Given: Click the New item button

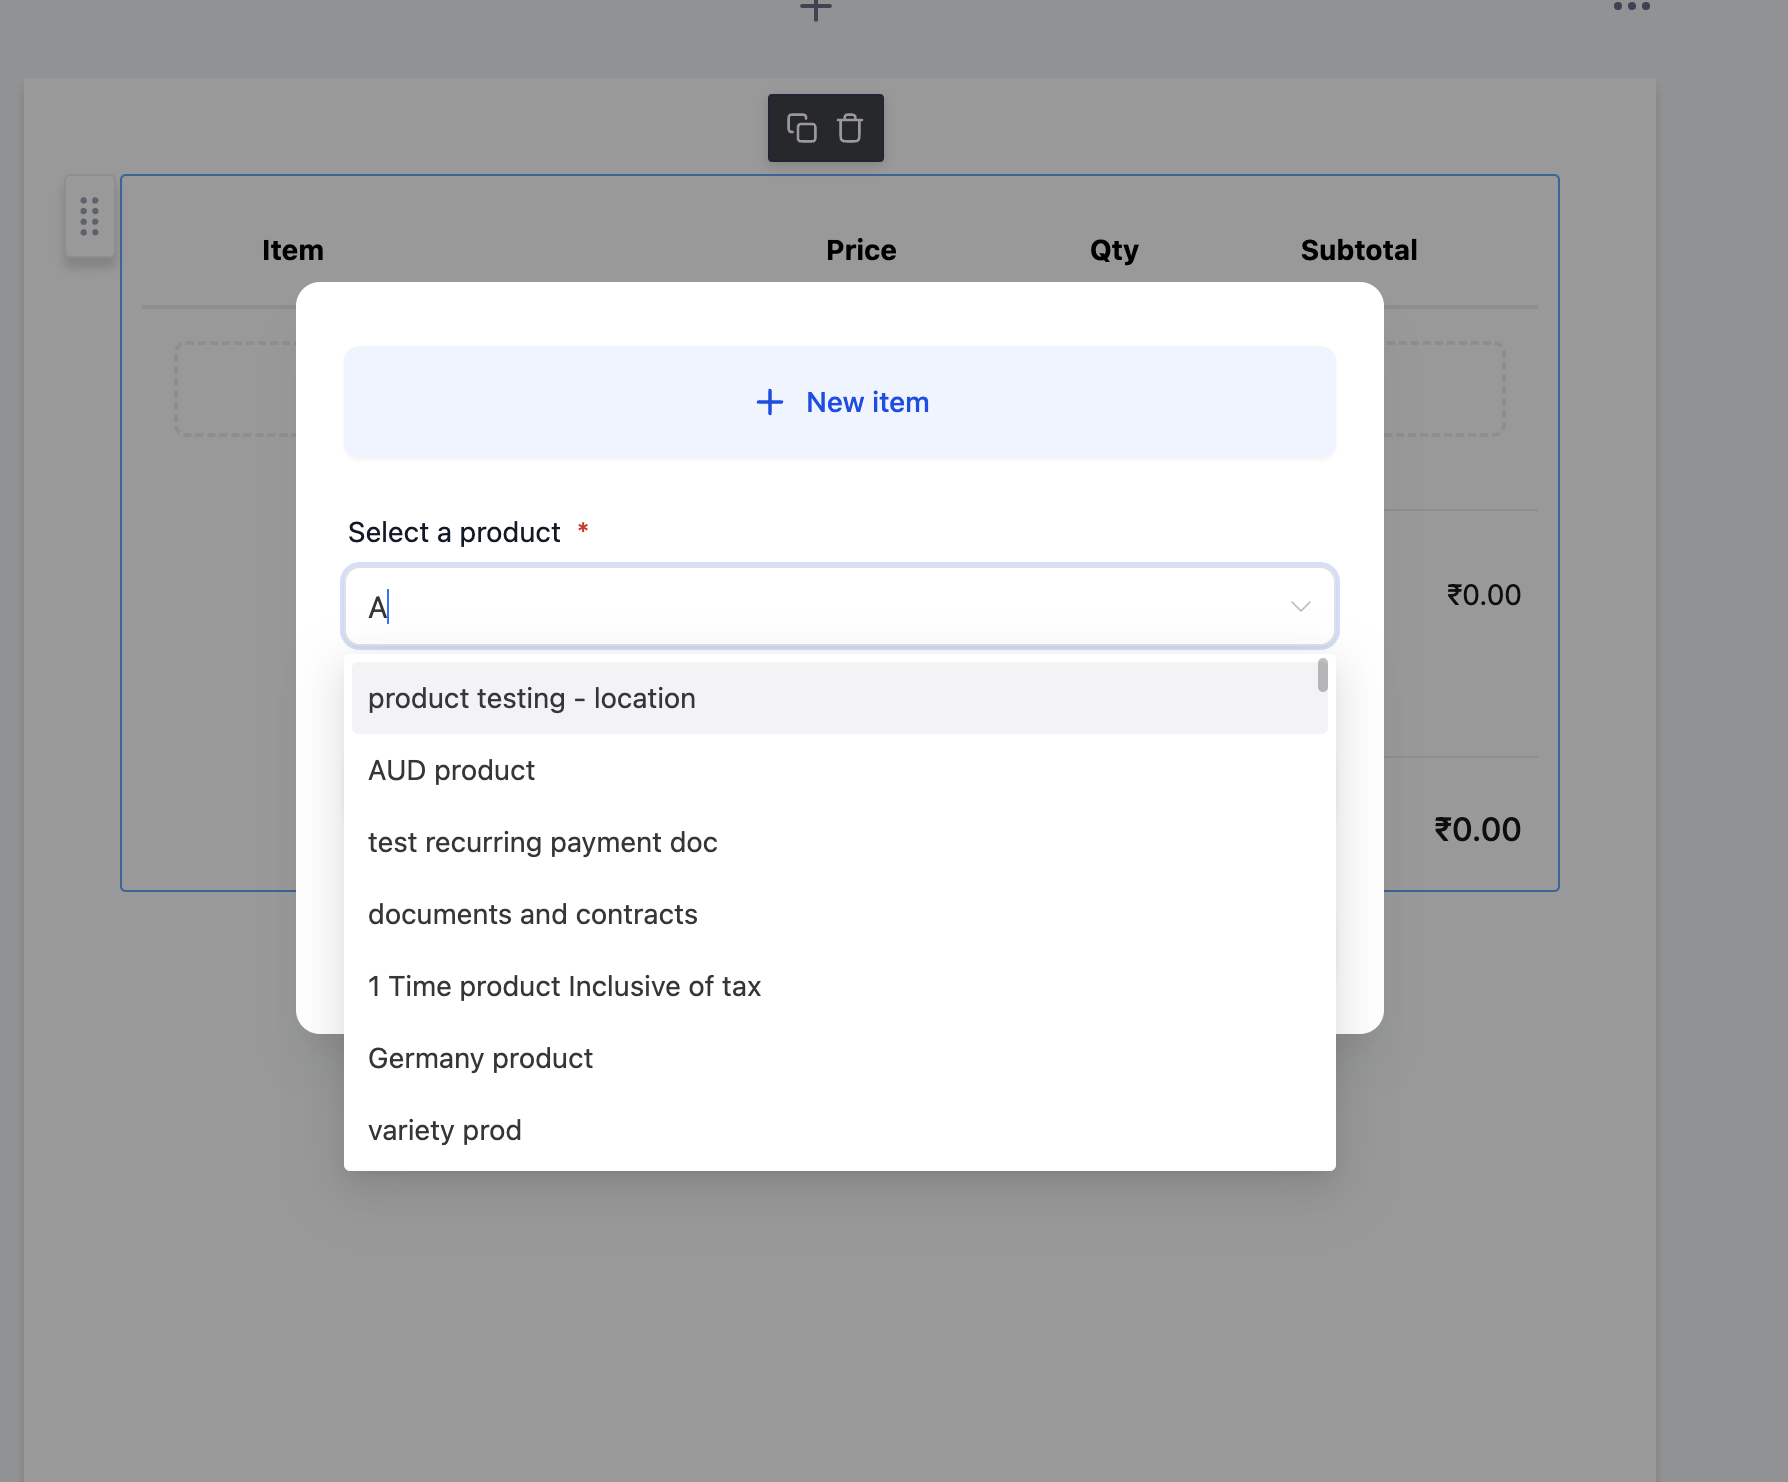Looking at the screenshot, I should coord(840,402).
